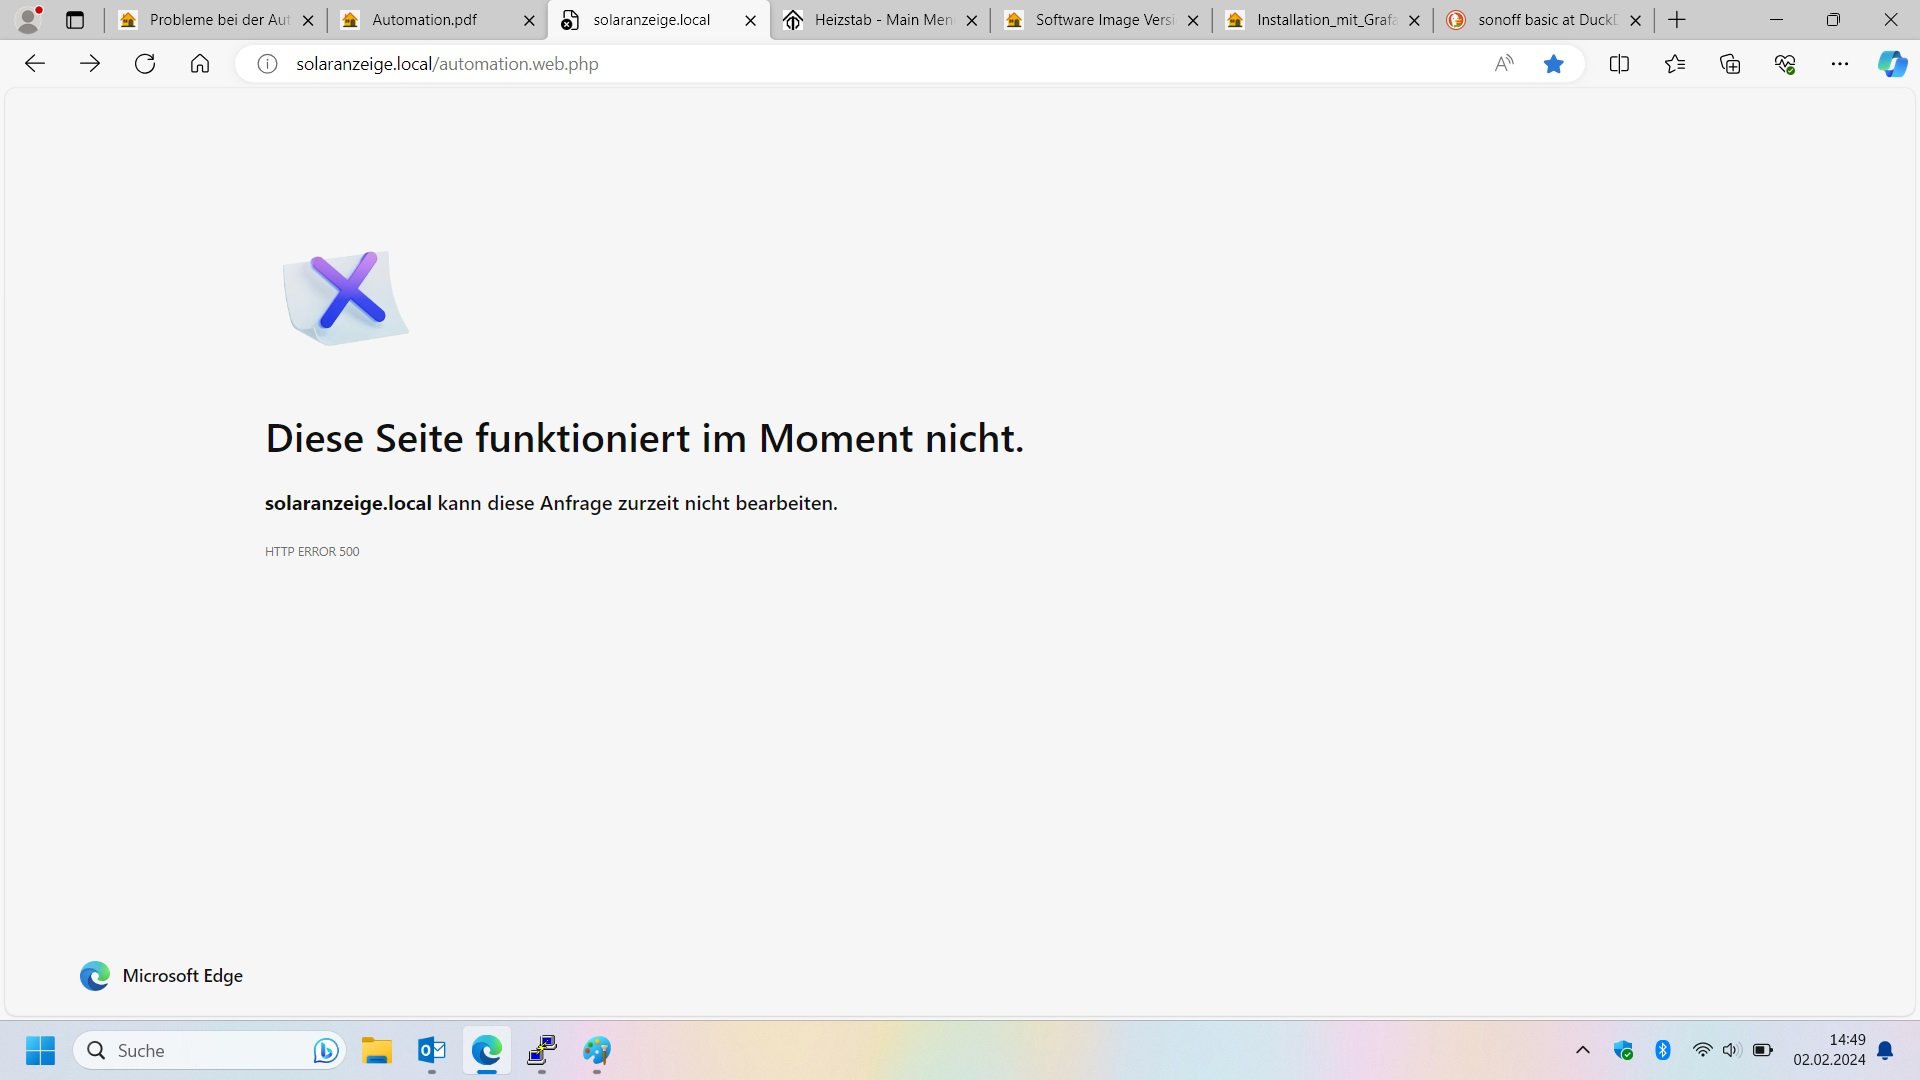Image resolution: width=1920 pixels, height=1080 pixels.
Task: Open Settings and more menu
Action: tap(1840, 64)
